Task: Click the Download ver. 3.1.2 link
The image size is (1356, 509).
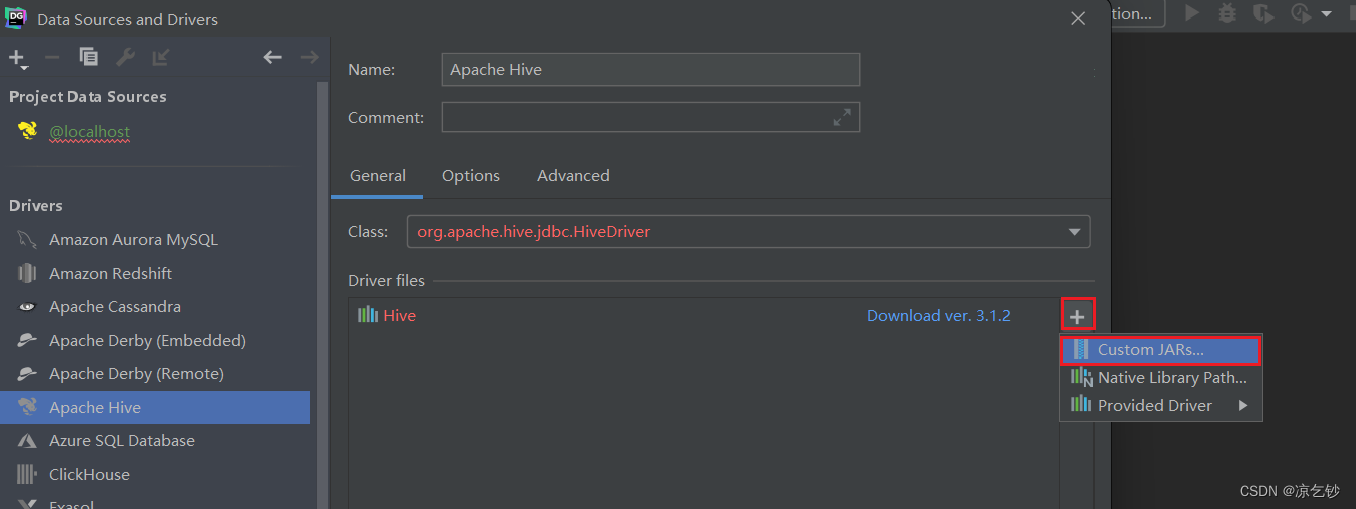Action: point(939,315)
